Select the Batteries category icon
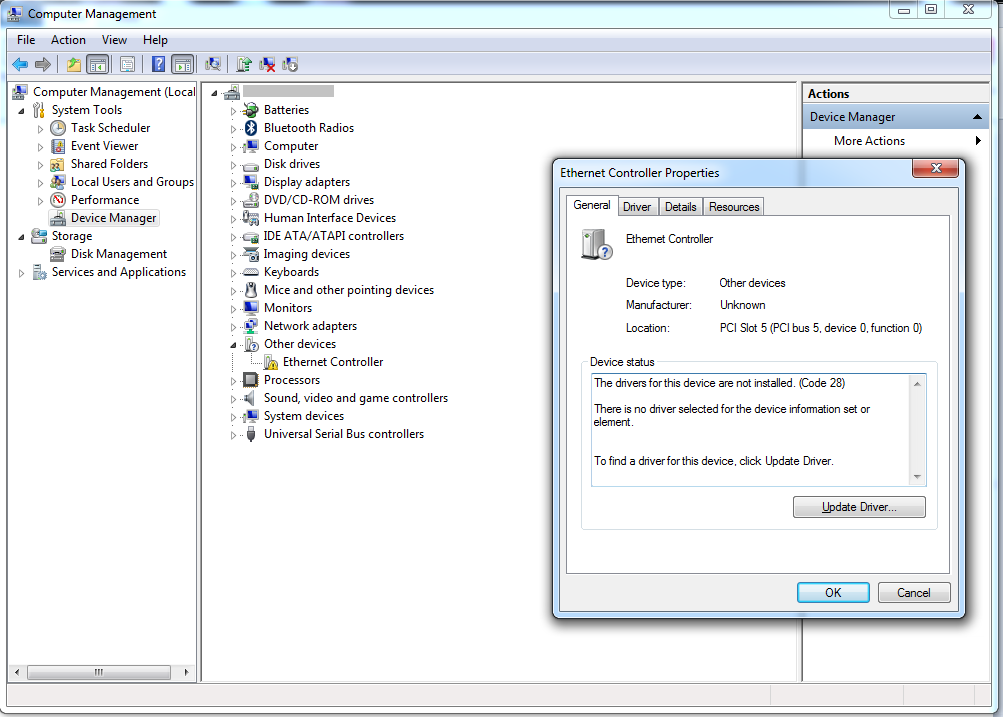The height and width of the screenshot is (717, 1003). pyautogui.click(x=251, y=110)
